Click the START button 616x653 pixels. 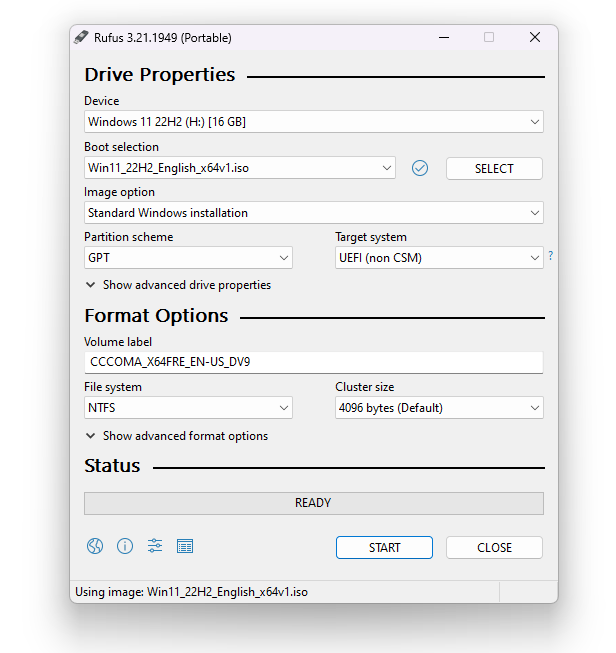coord(384,548)
